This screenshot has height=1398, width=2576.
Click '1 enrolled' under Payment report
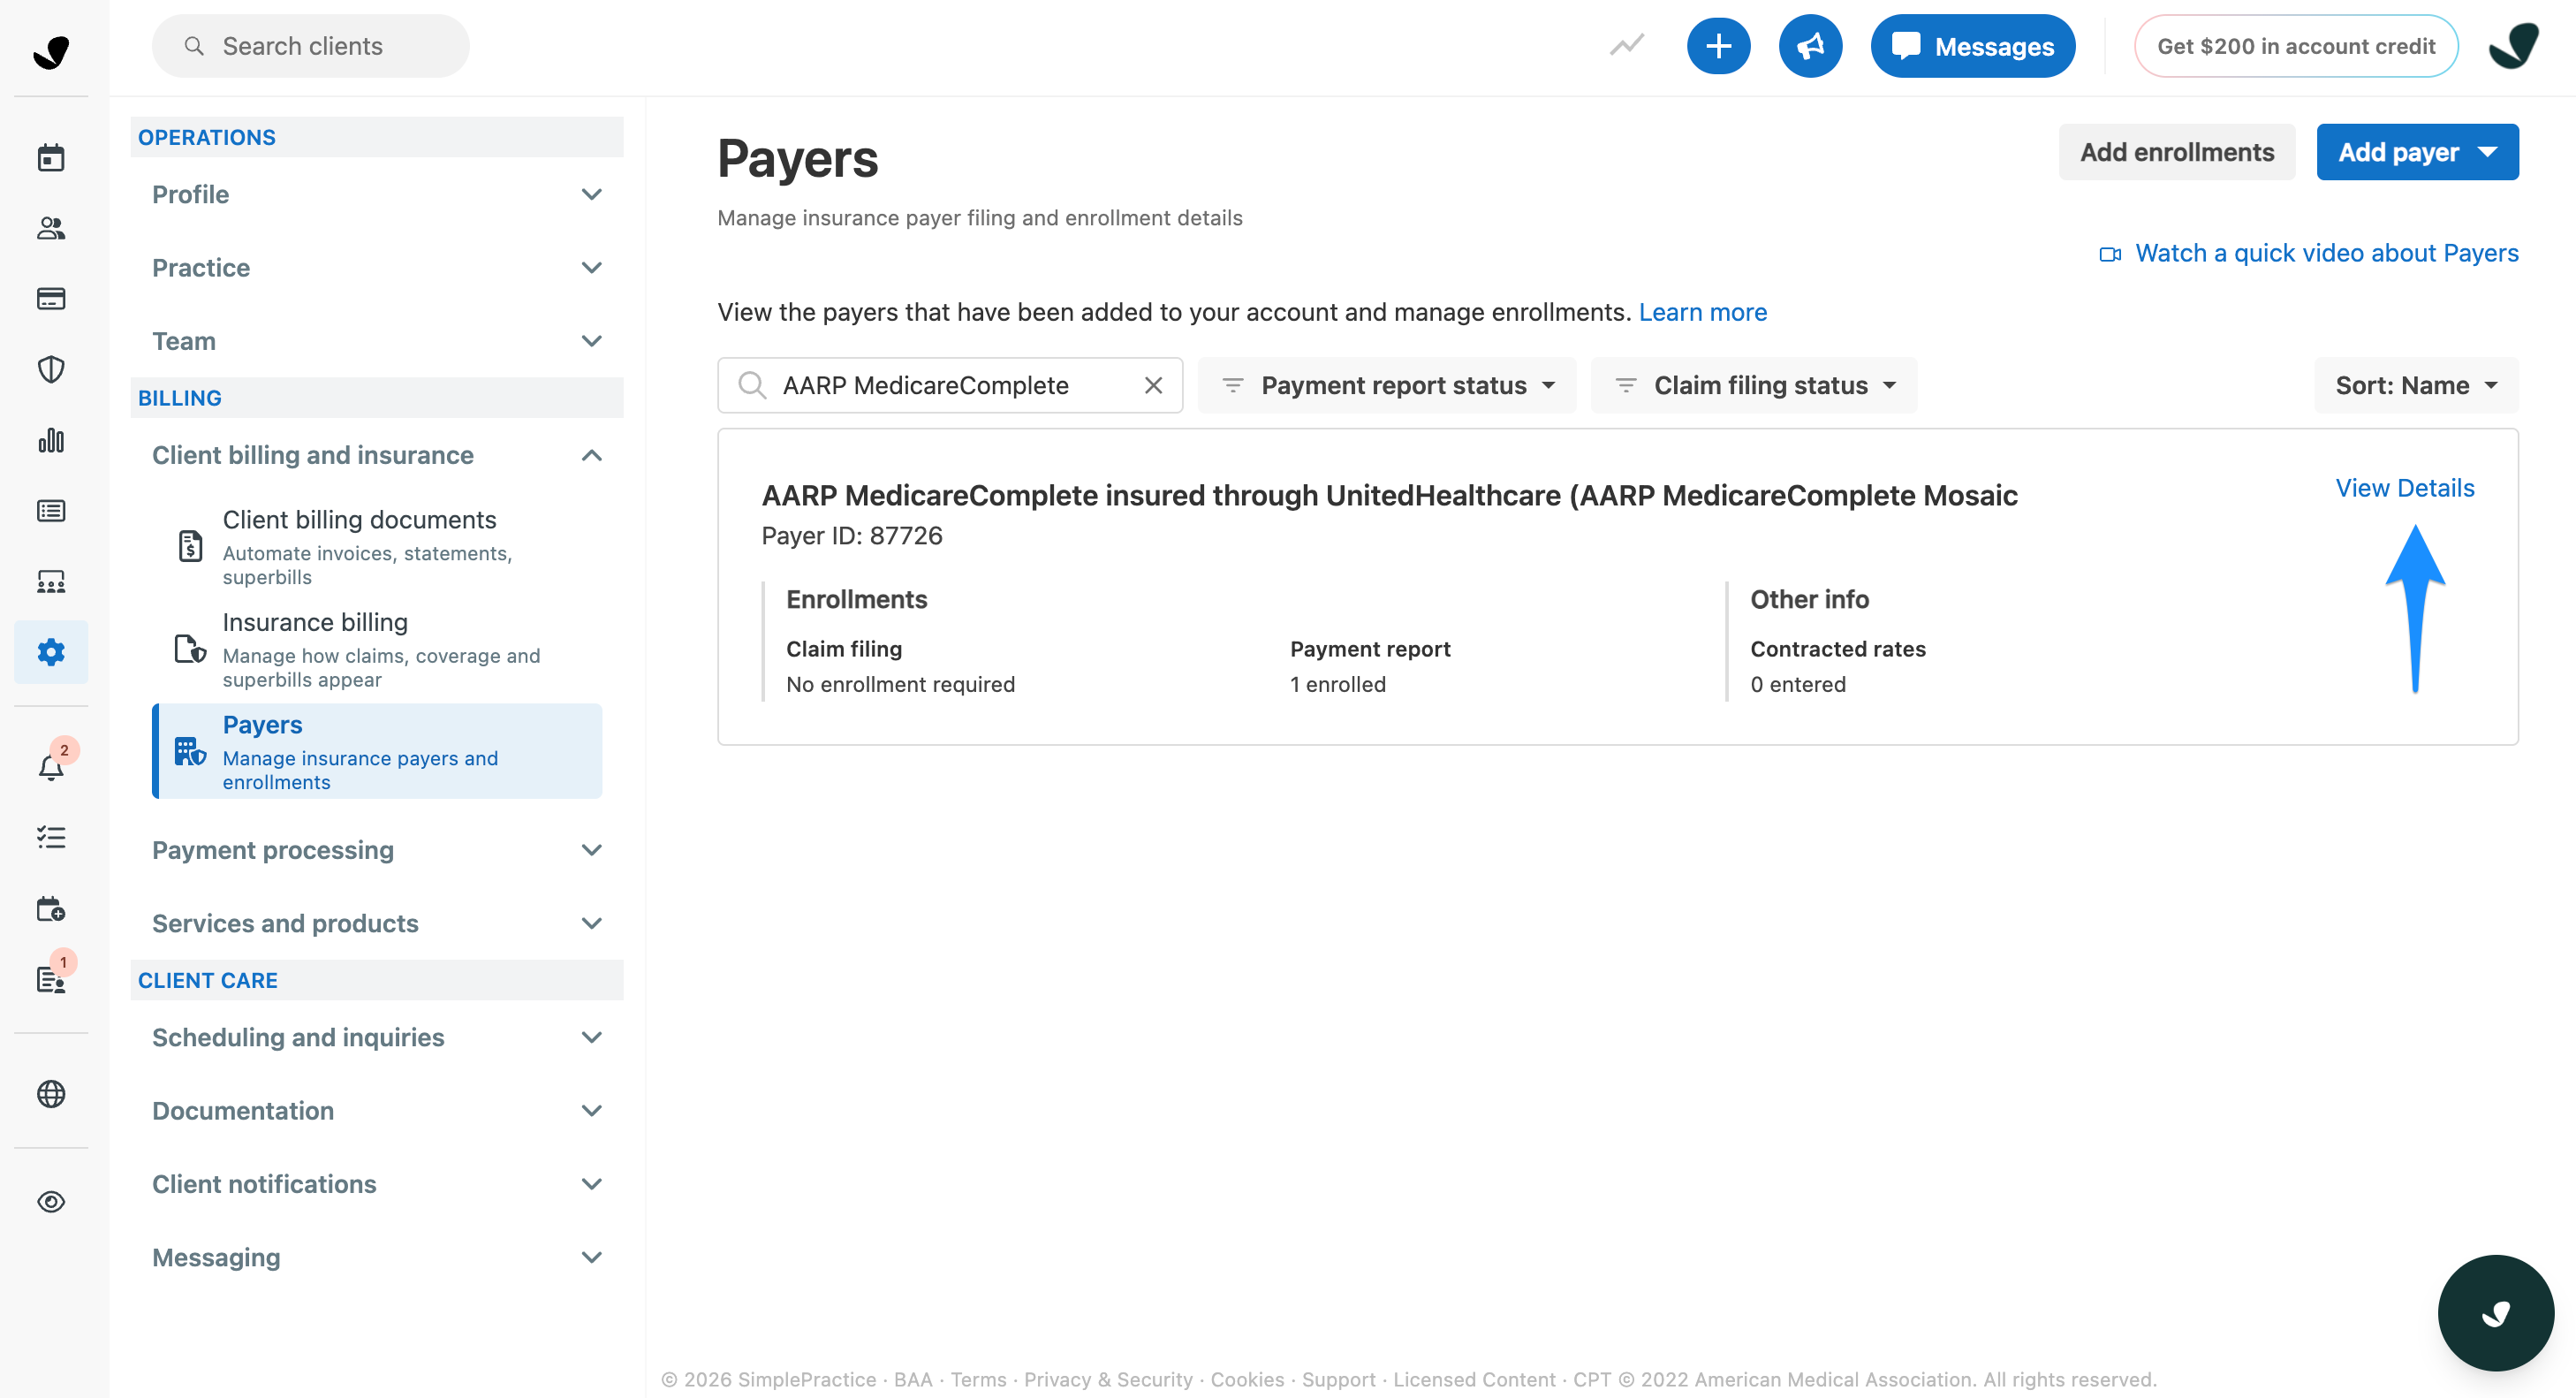point(1338,684)
